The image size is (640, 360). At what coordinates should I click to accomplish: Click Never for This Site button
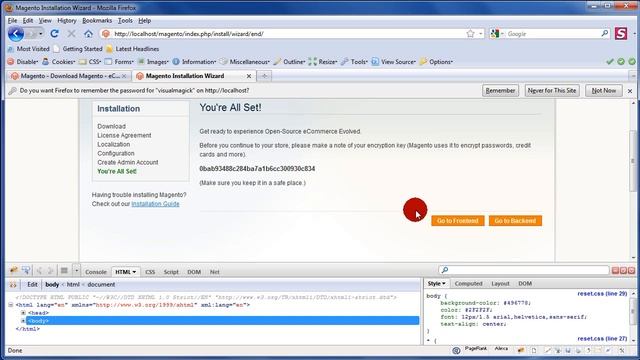tap(551, 91)
